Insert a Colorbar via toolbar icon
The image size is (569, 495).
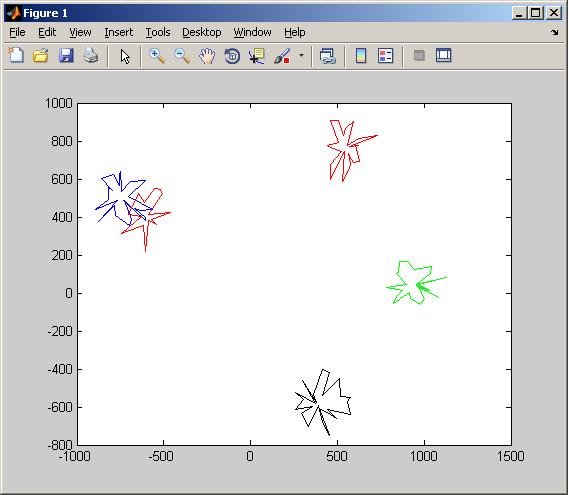361,56
